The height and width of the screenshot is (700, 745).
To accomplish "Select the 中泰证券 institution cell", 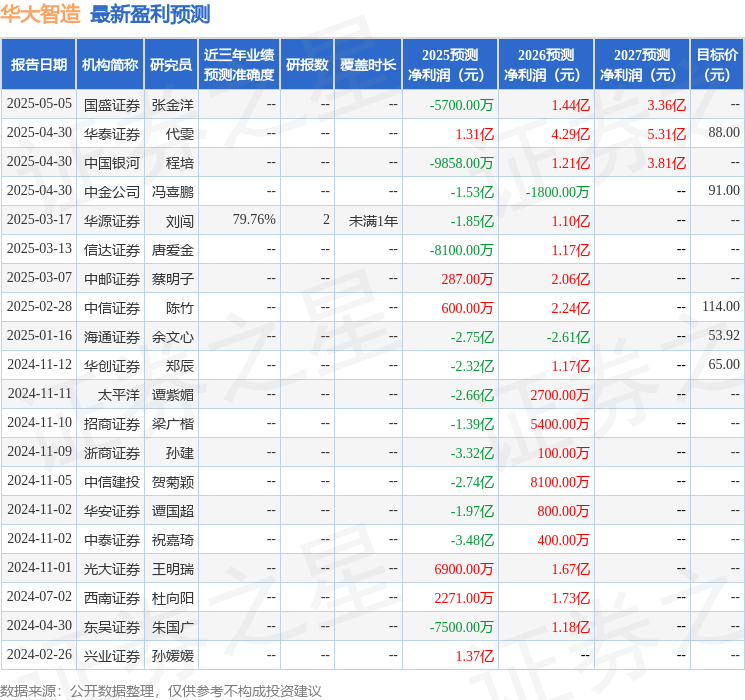I will [112, 540].
